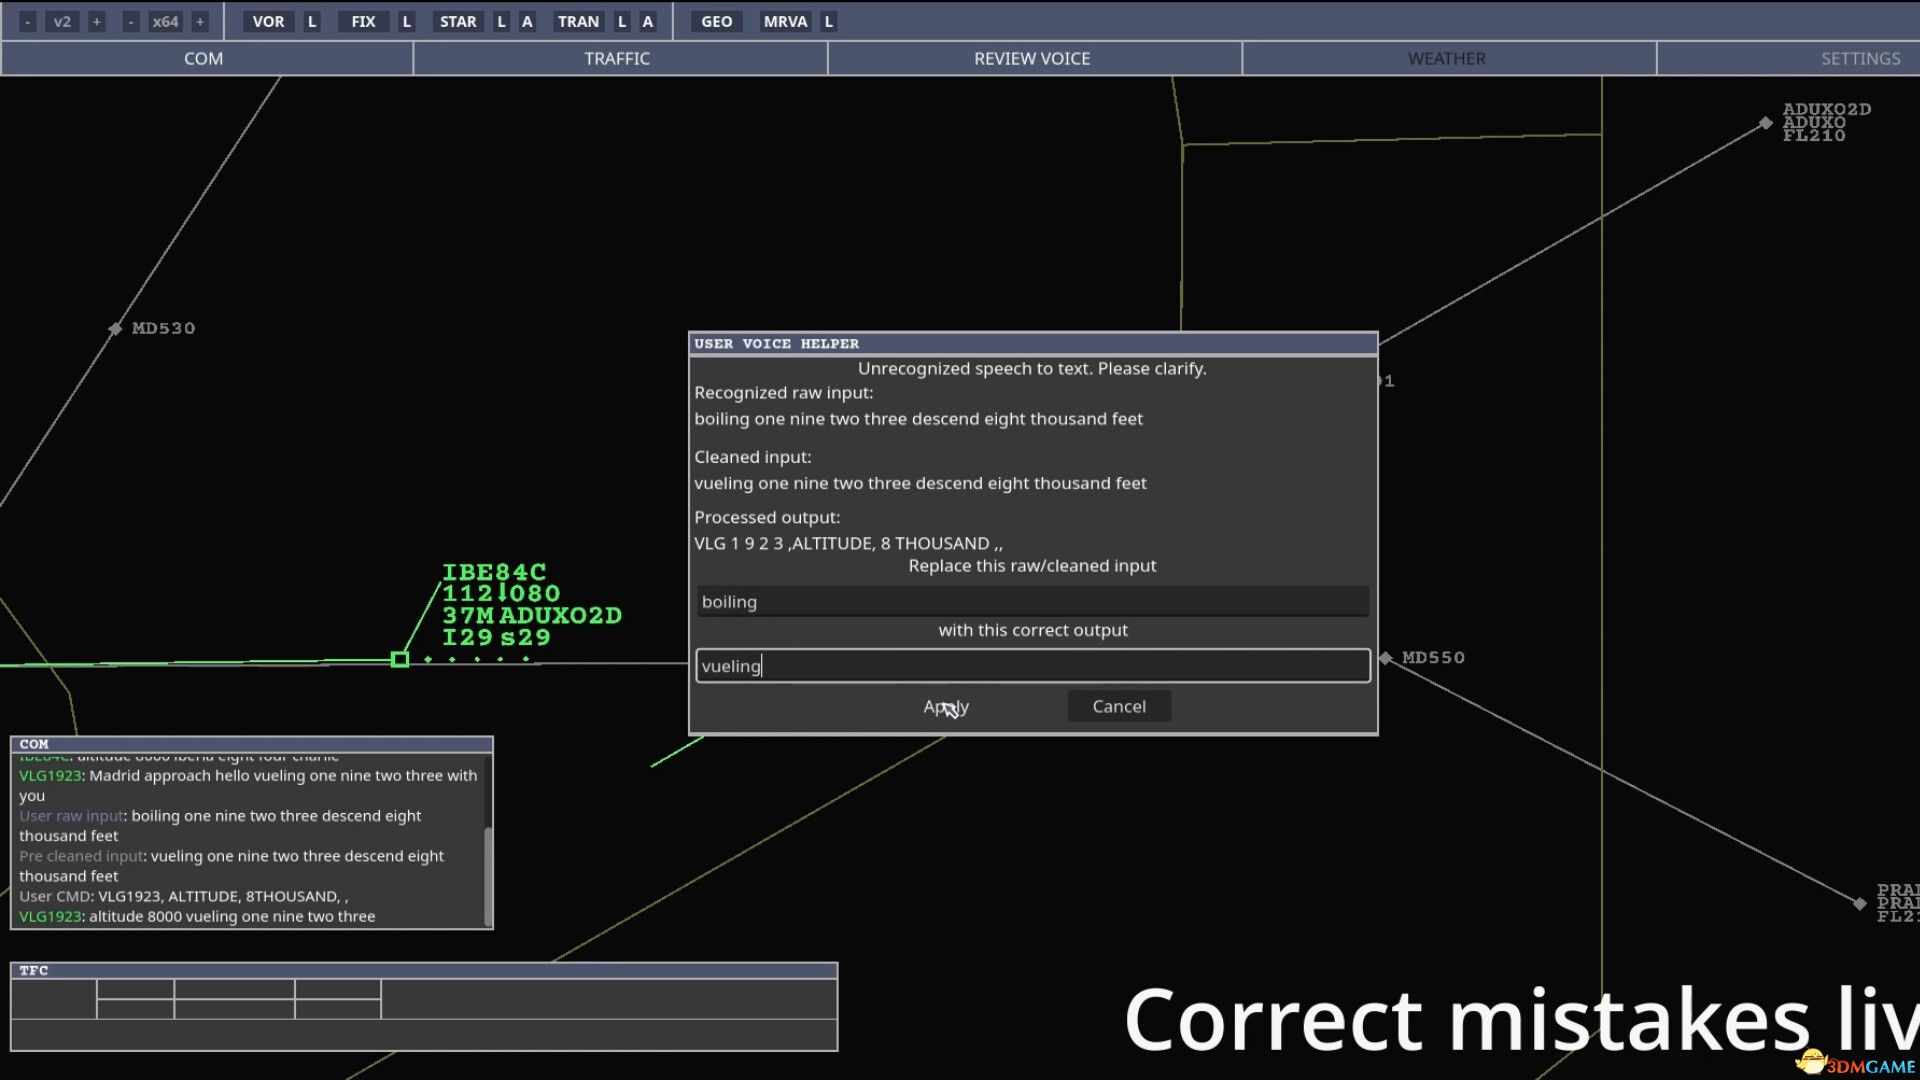
Task: Decrease the x64 speed with the minus button
Action: 130,20
